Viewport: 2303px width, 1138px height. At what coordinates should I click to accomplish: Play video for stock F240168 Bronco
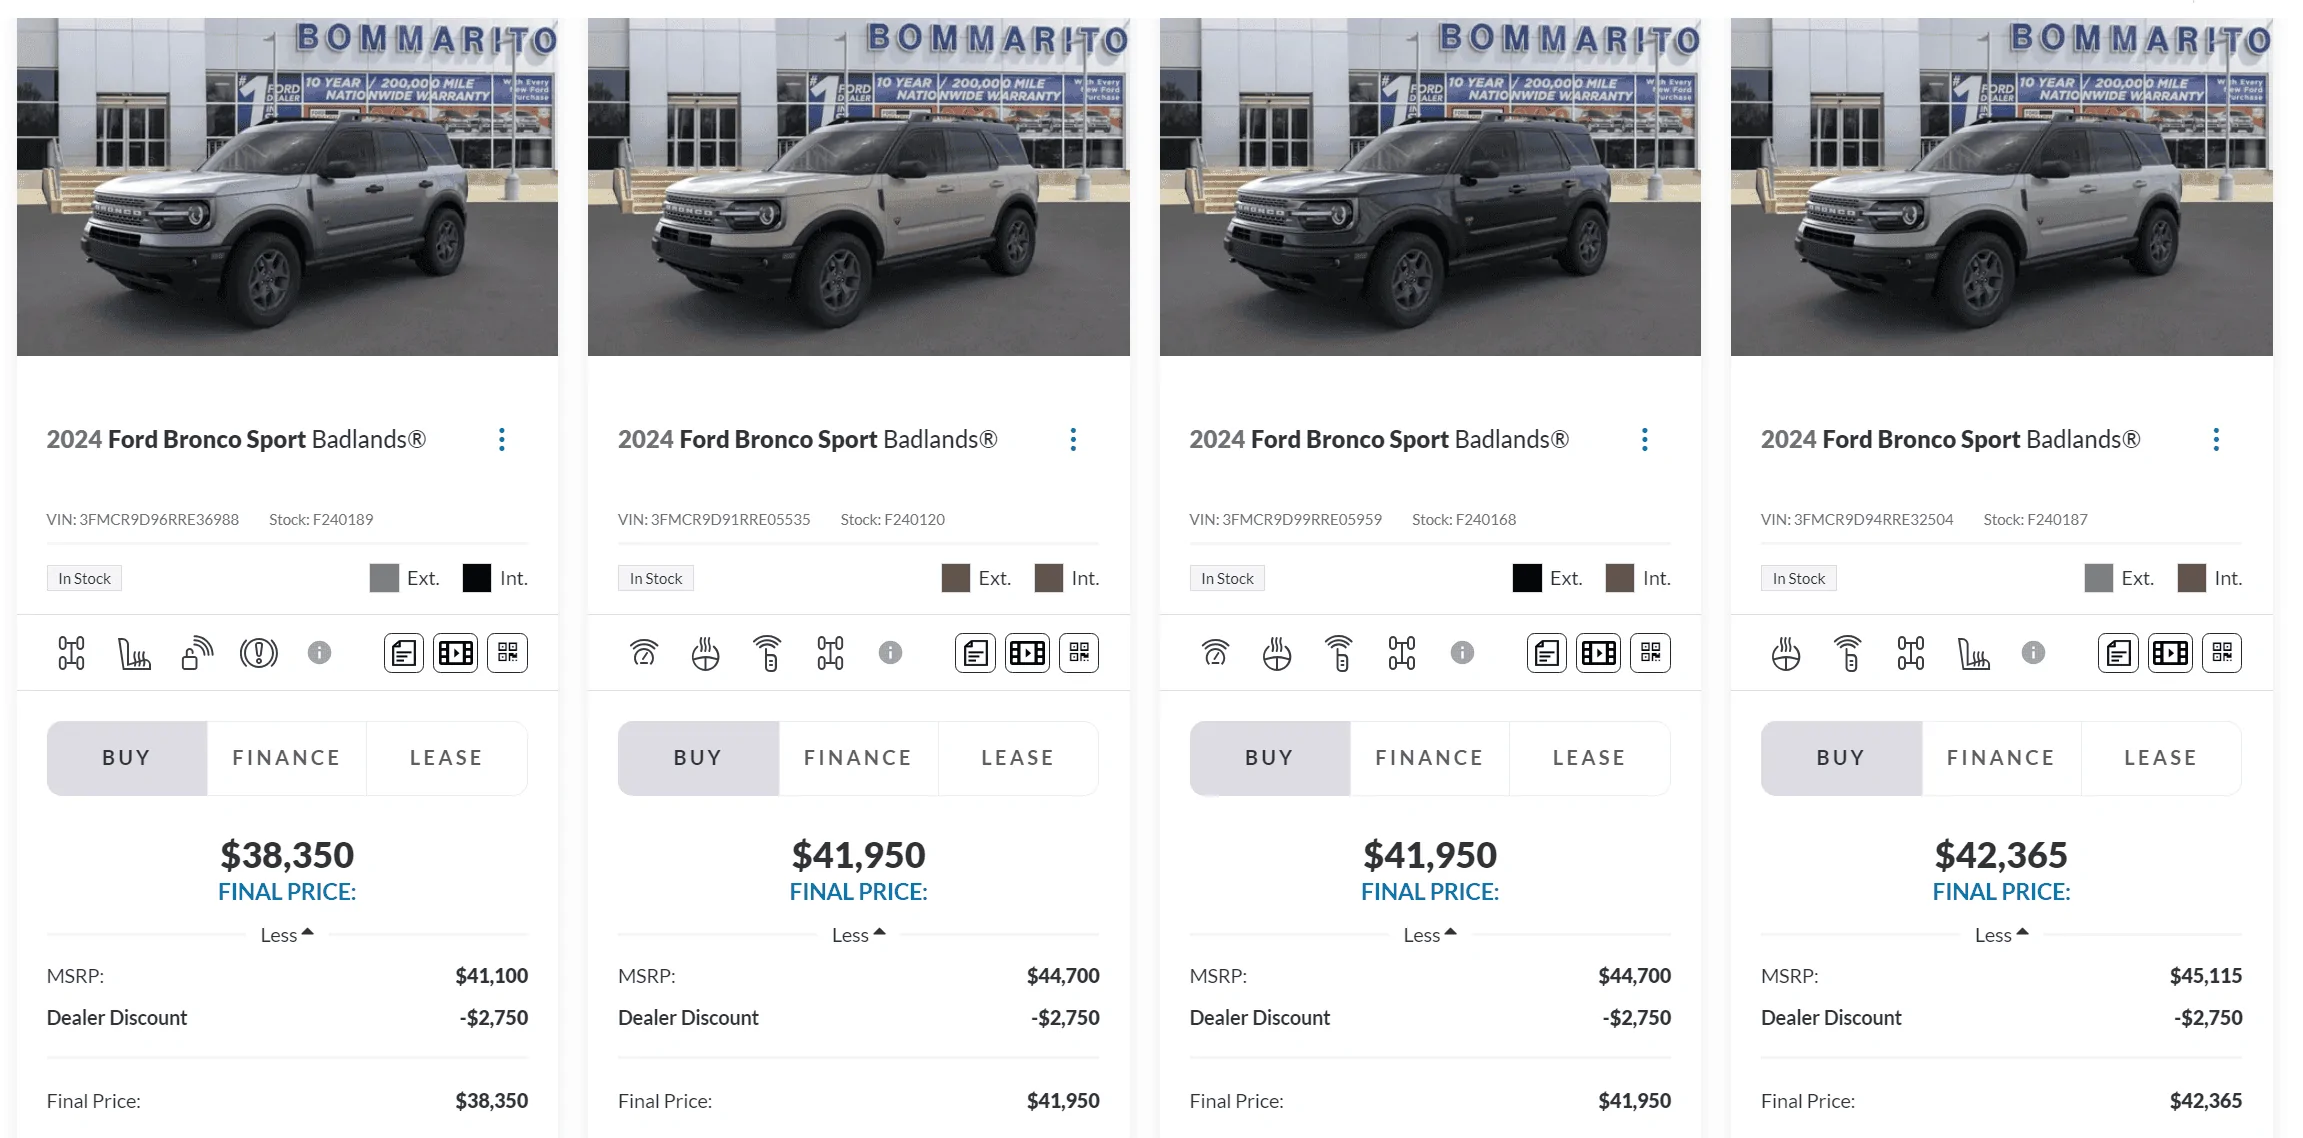click(x=1598, y=654)
